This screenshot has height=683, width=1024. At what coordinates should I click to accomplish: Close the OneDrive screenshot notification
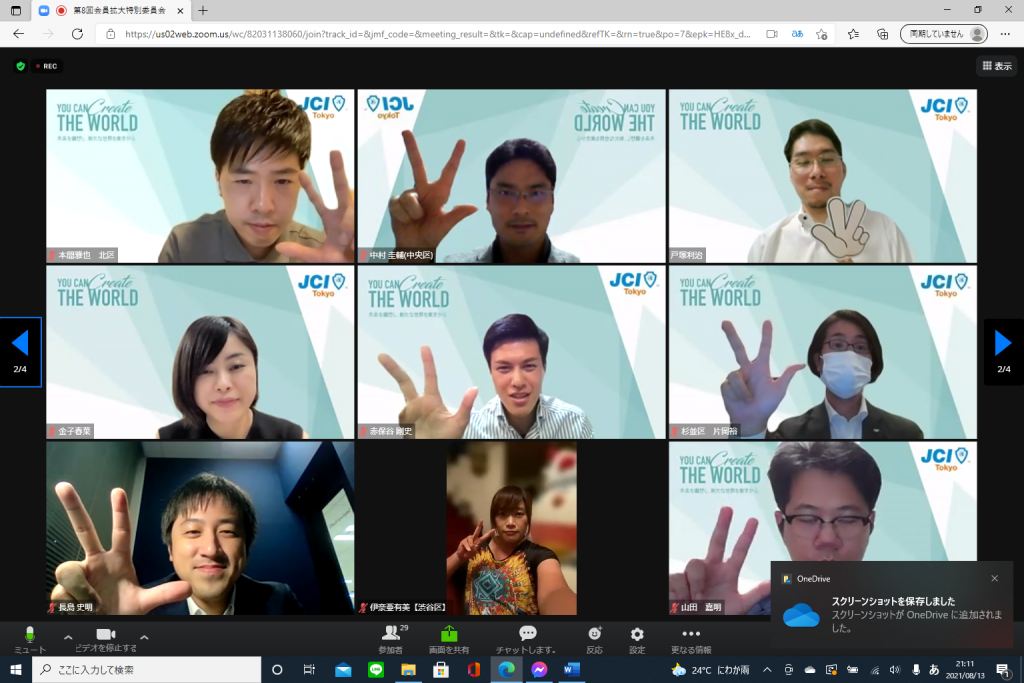994,578
